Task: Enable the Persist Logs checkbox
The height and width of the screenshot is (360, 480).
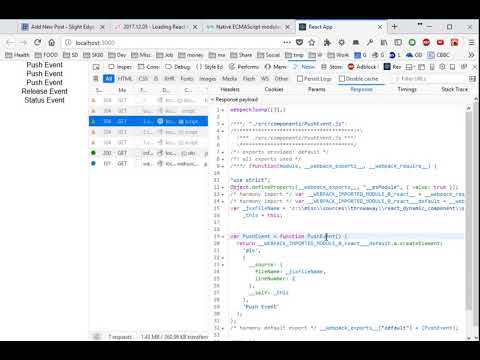Action: 300,79
